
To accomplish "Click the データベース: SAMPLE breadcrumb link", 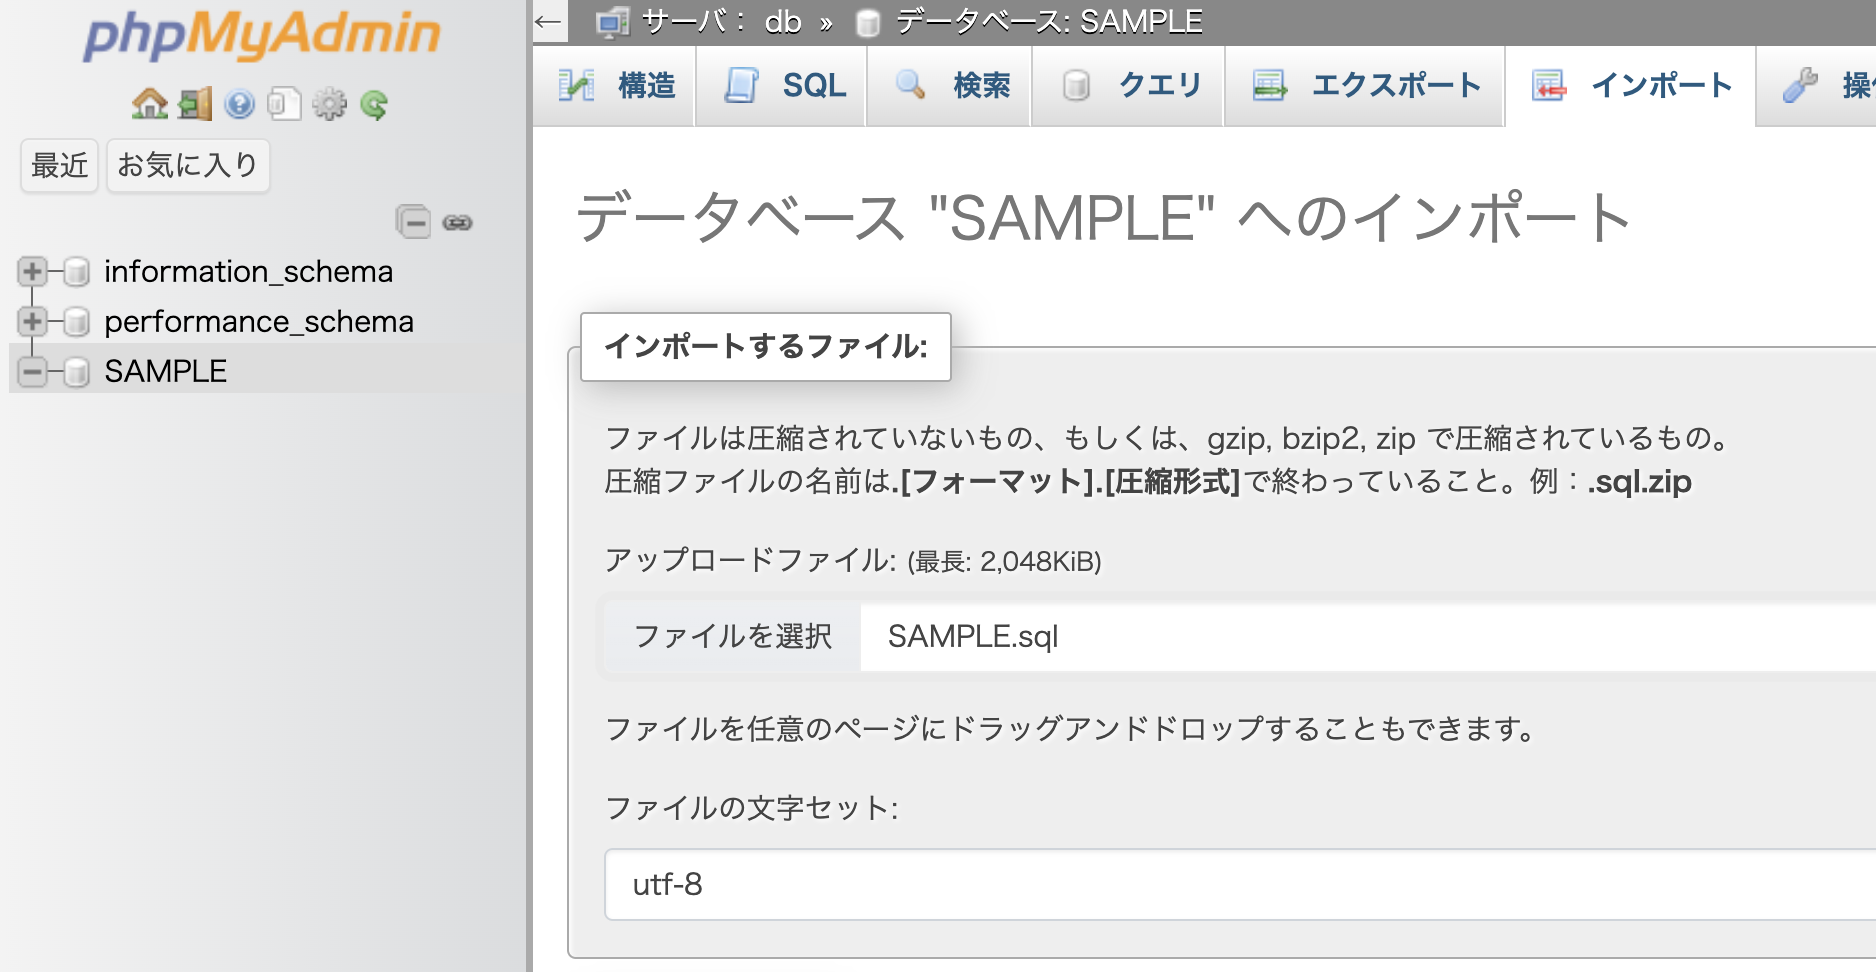I will tap(1049, 22).
